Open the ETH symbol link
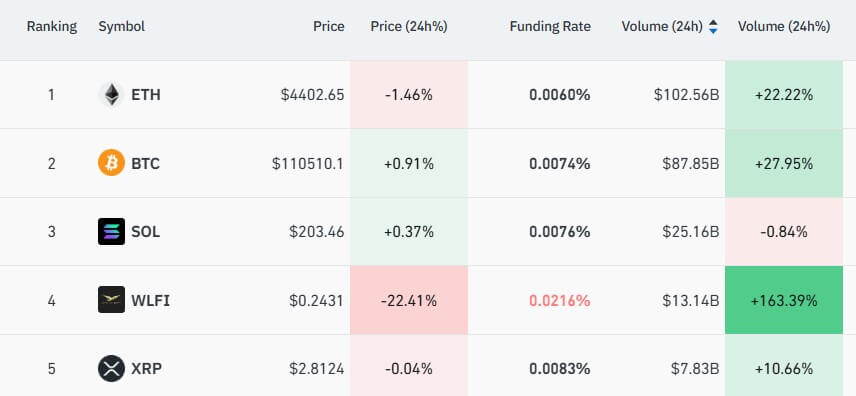The width and height of the screenshot is (856, 396). (146, 95)
